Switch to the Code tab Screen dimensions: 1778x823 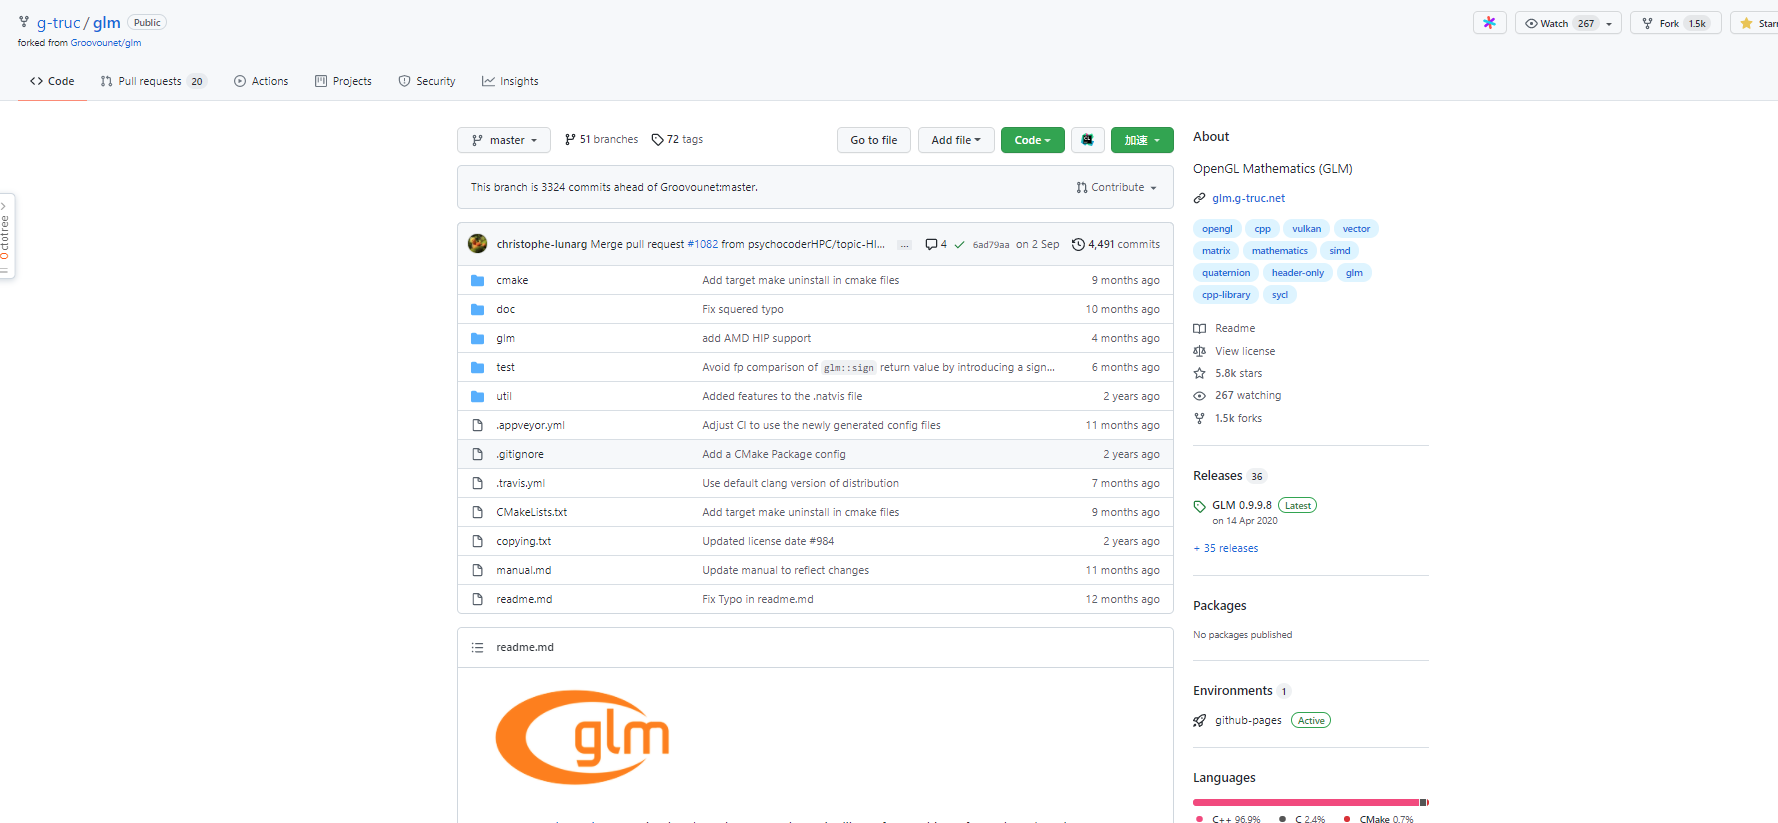(52, 81)
